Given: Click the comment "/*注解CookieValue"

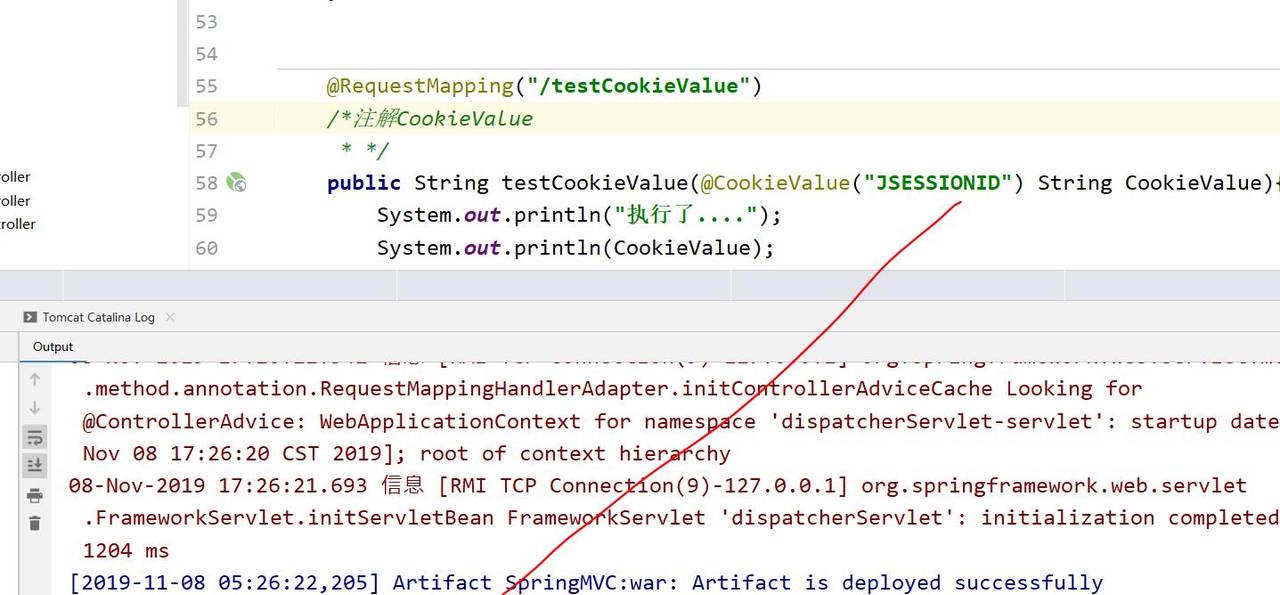Looking at the screenshot, I should click(x=430, y=119).
